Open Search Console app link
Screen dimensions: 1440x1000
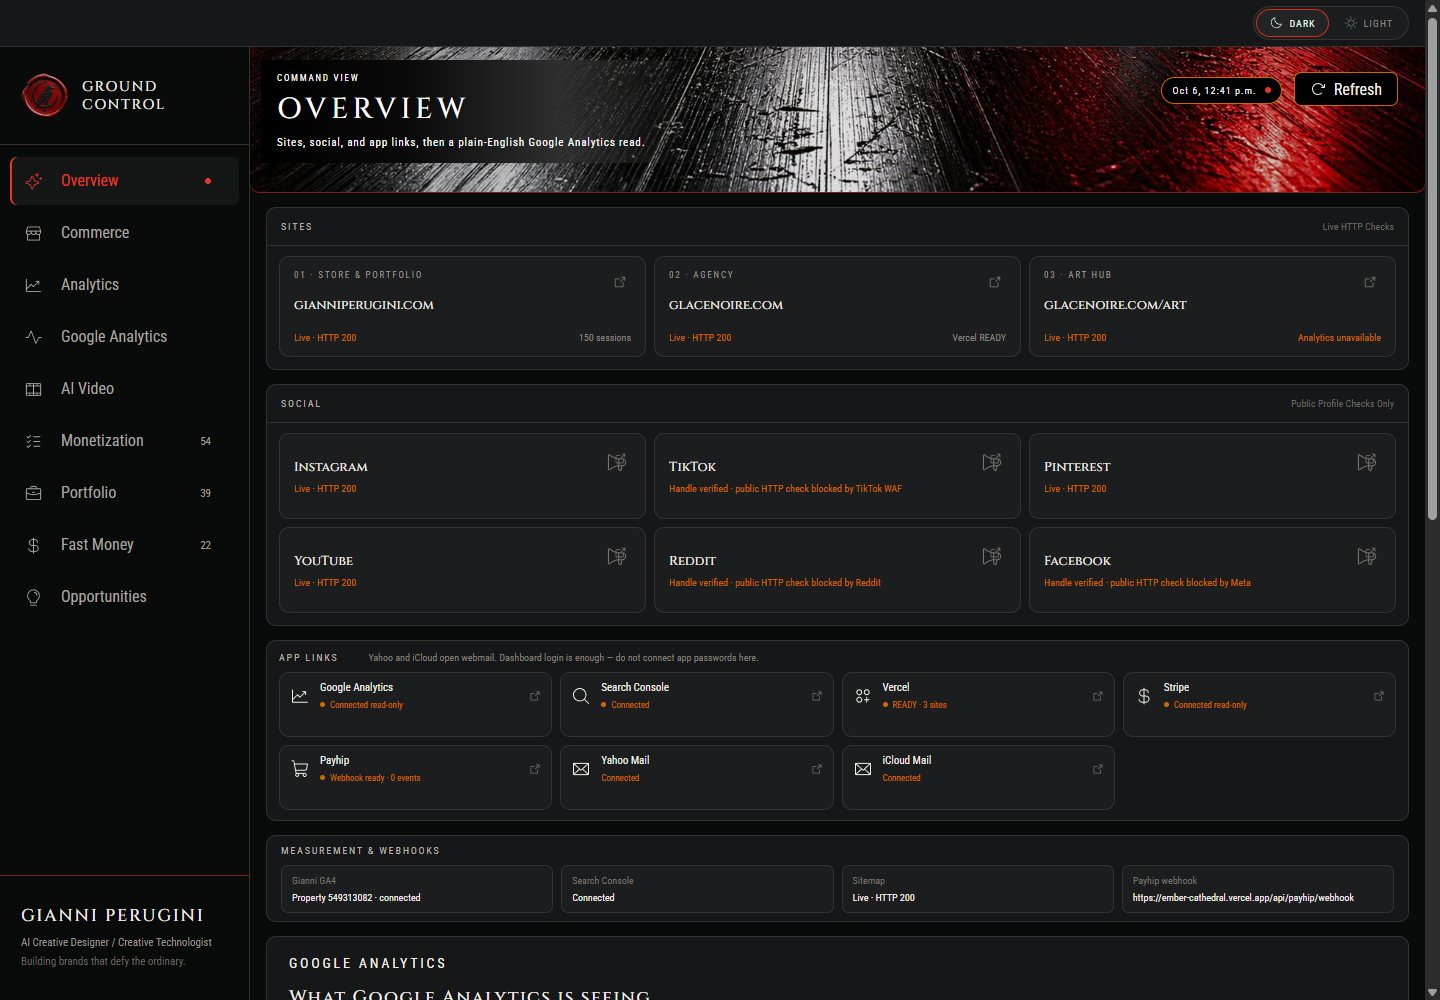[x=697, y=705]
